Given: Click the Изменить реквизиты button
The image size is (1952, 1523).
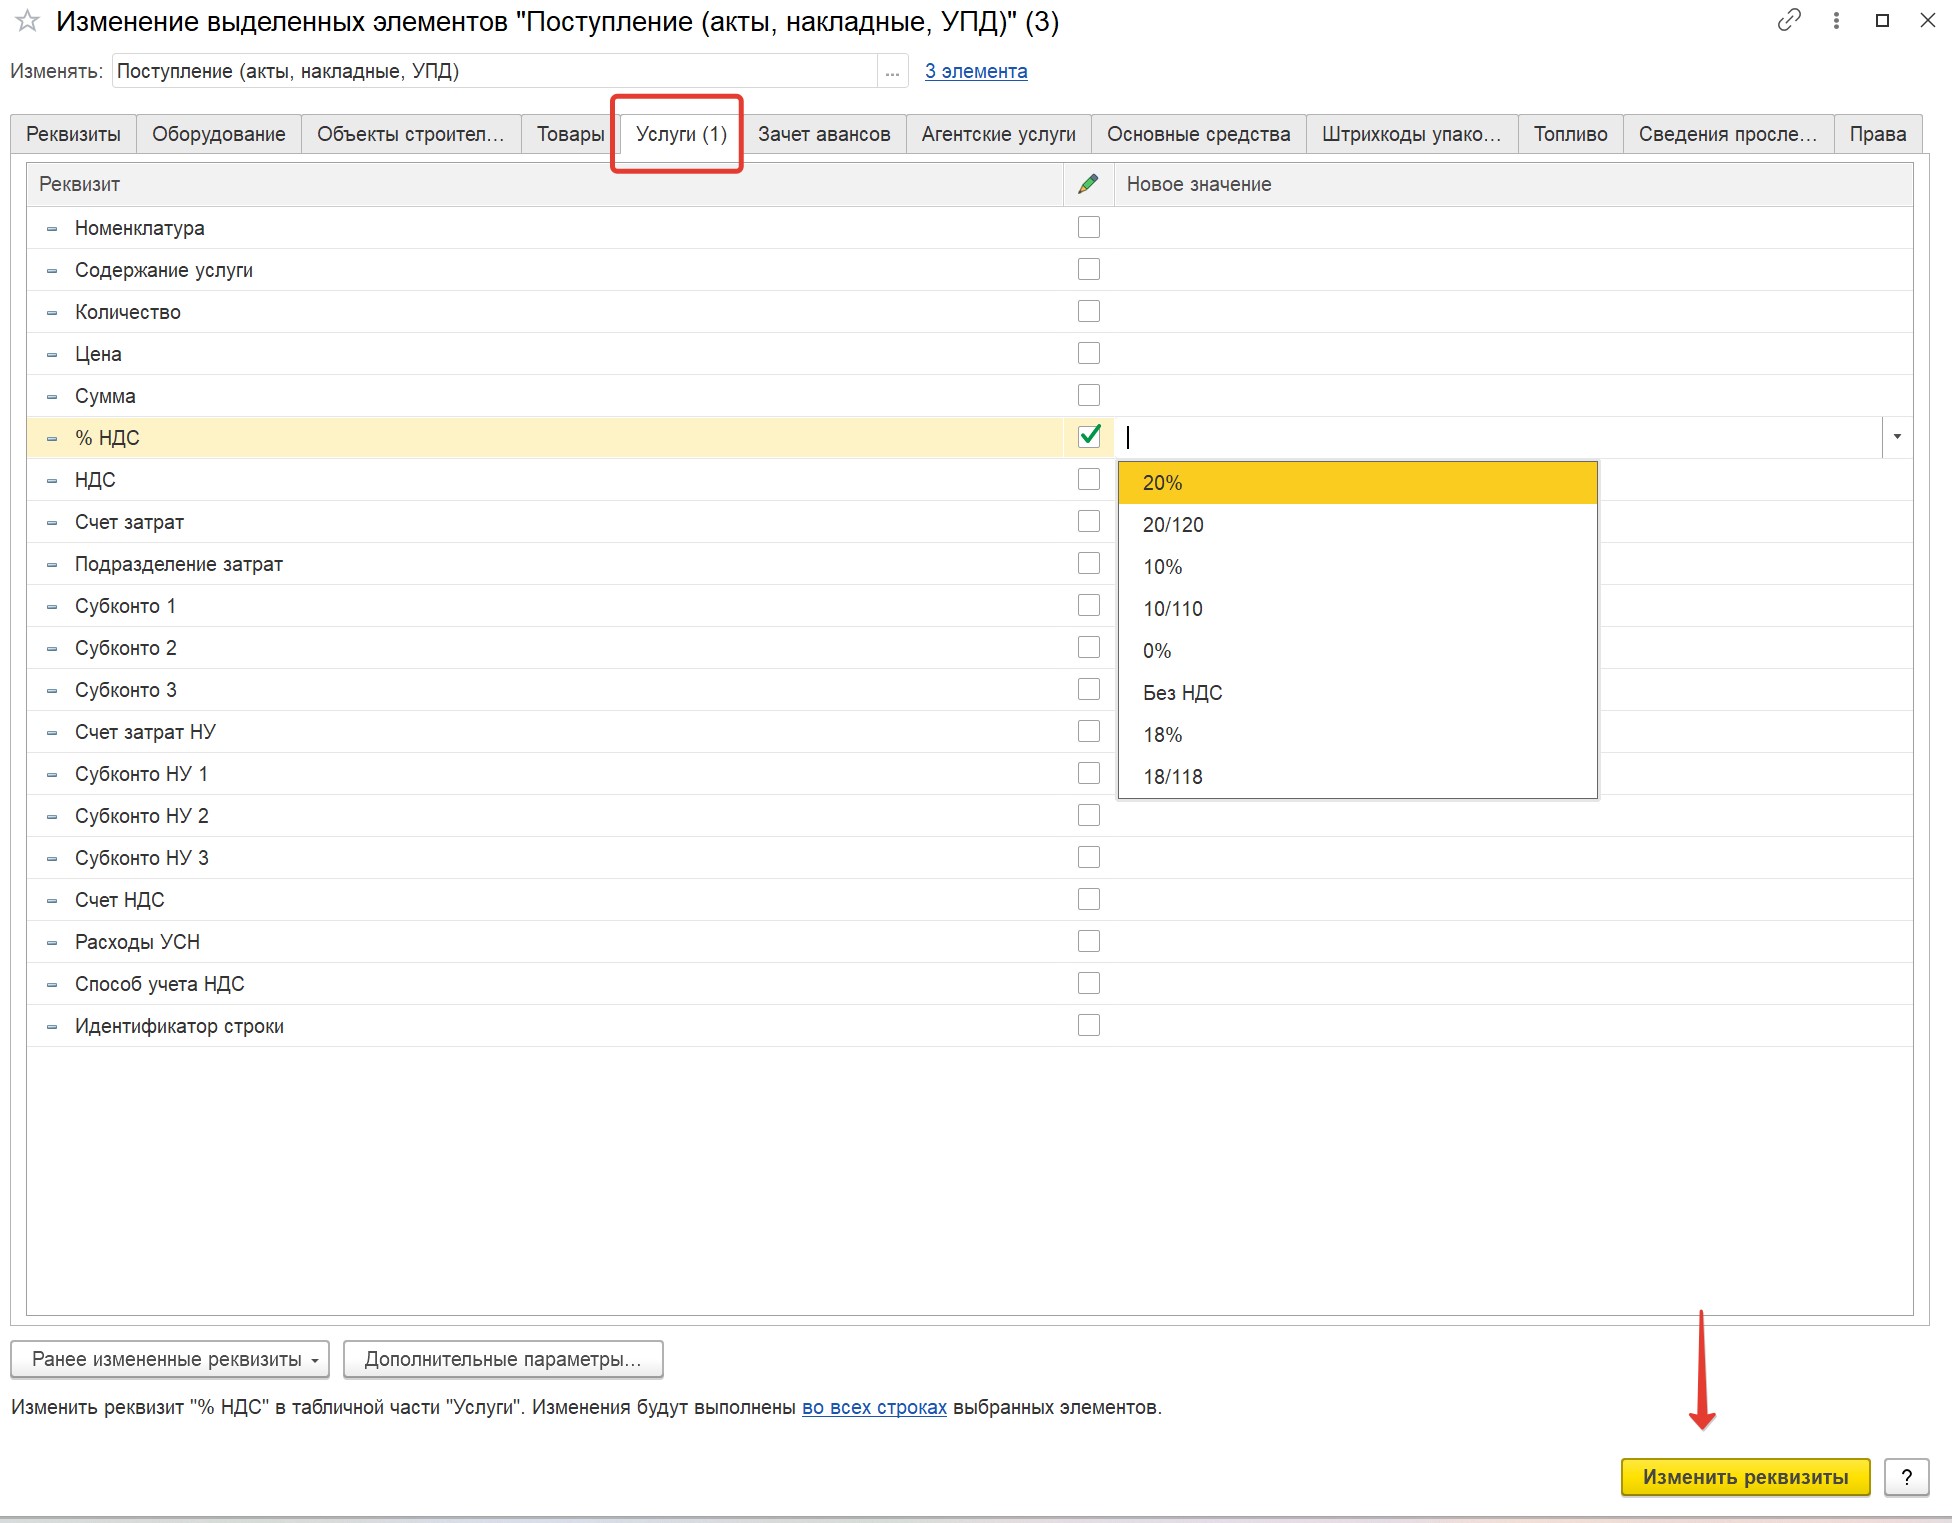Looking at the screenshot, I should pyautogui.click(x=1745, y=1477).
